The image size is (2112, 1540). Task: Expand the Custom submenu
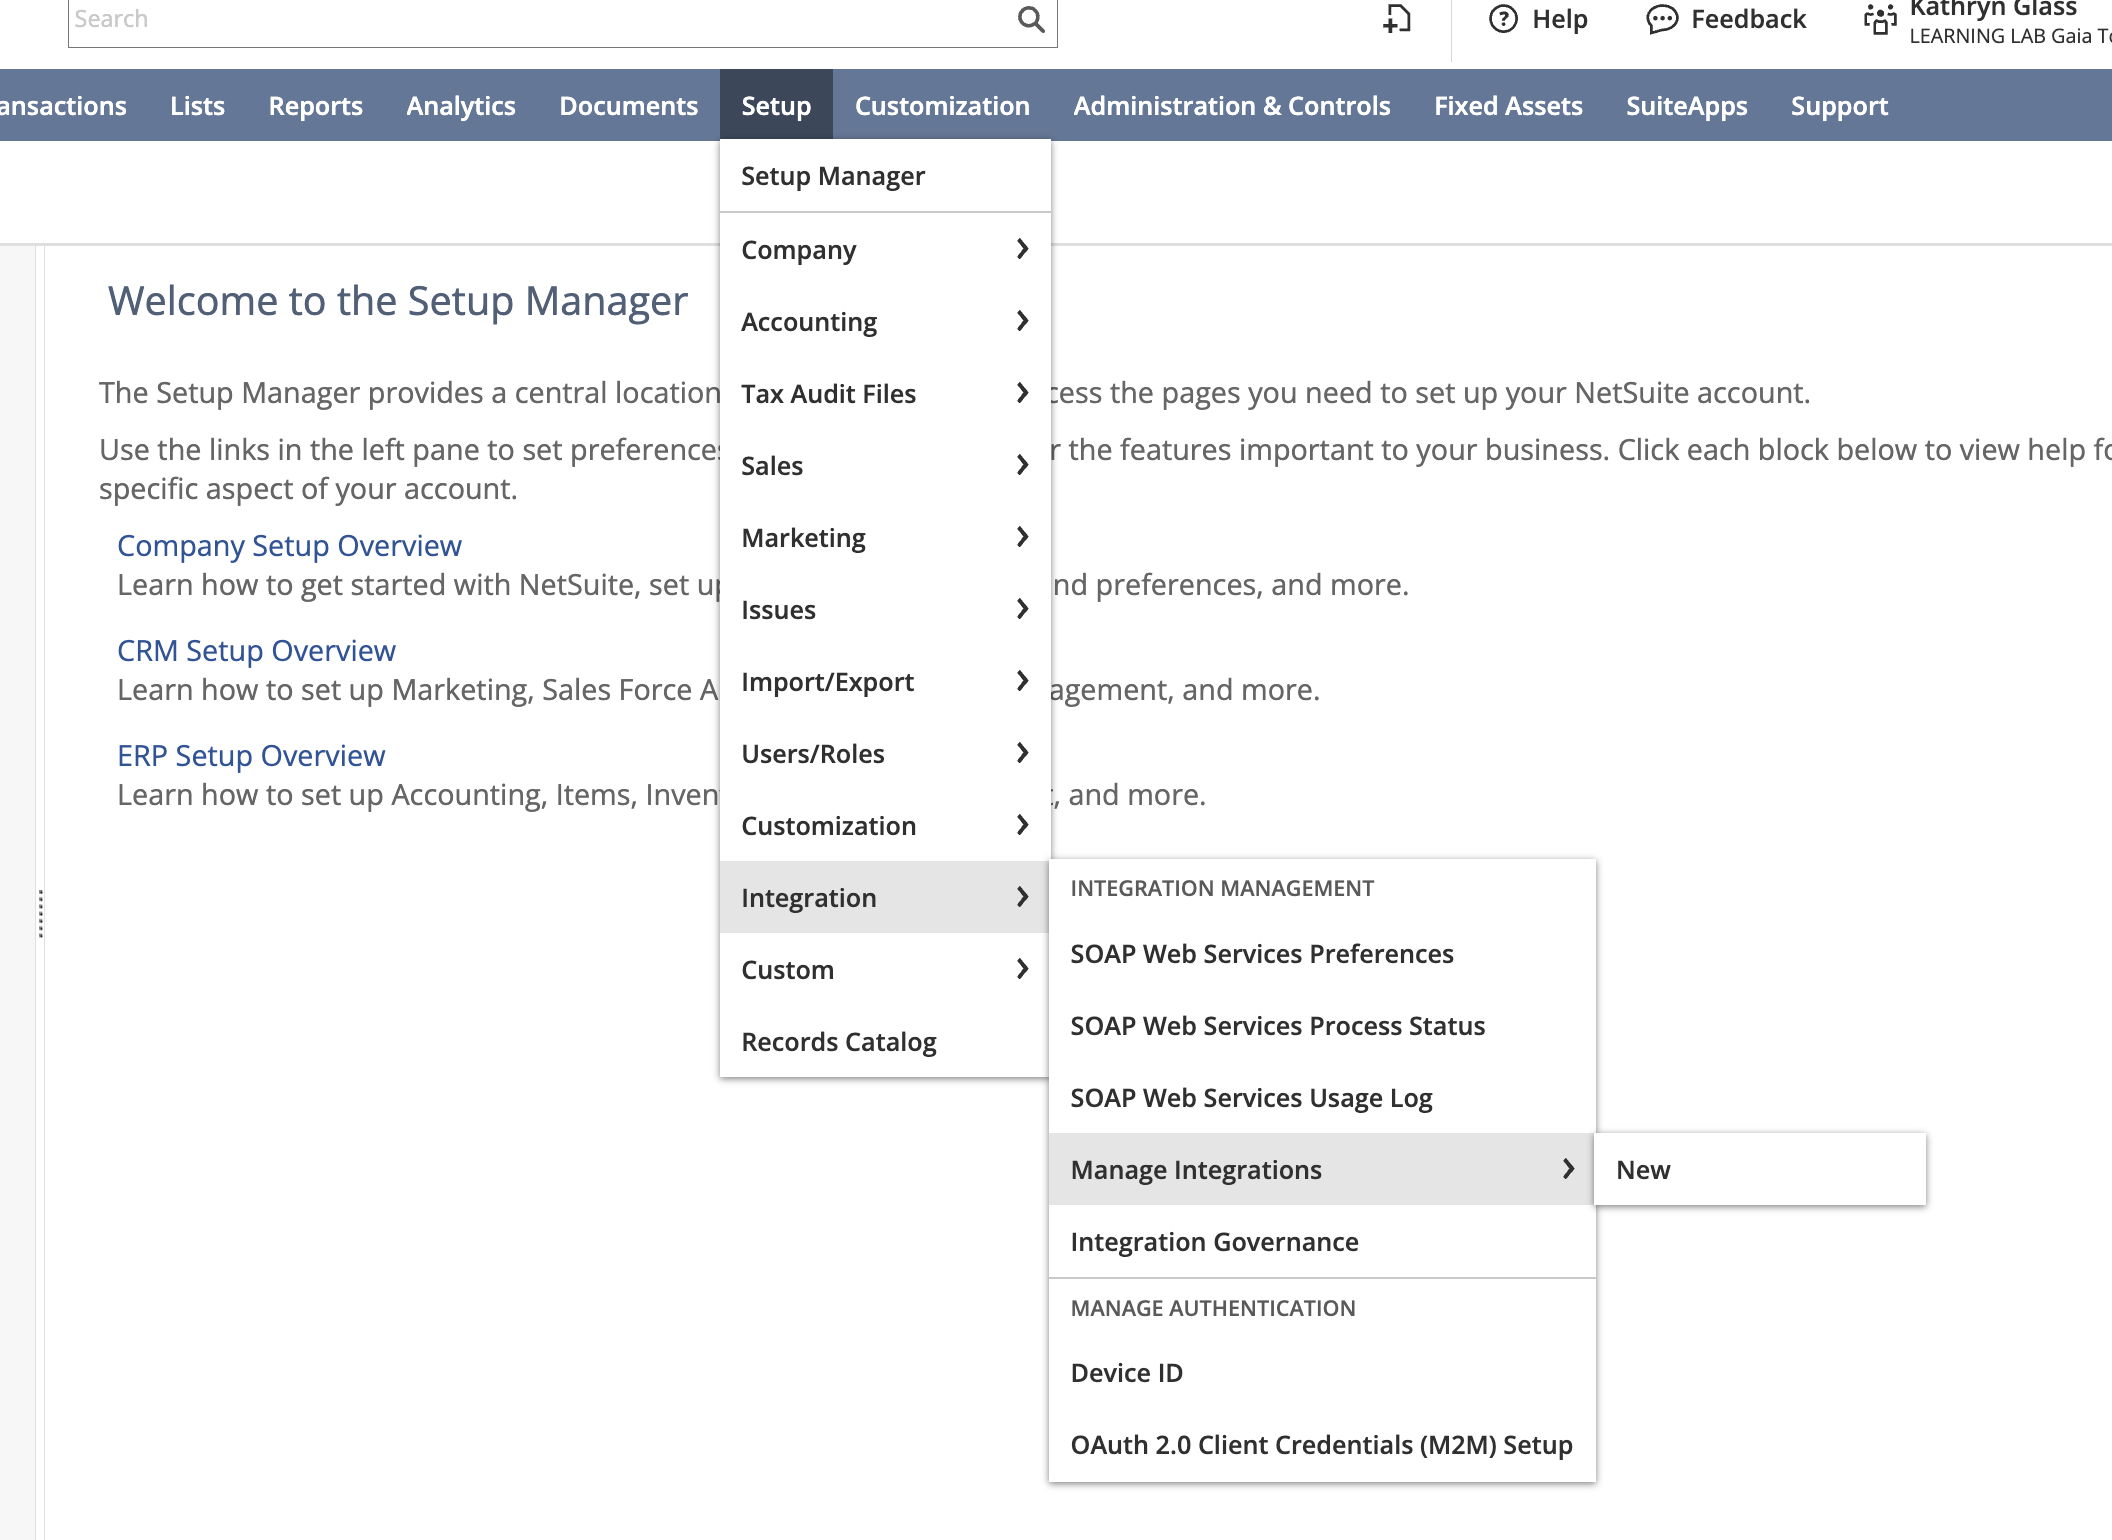(x=884, y=969)
